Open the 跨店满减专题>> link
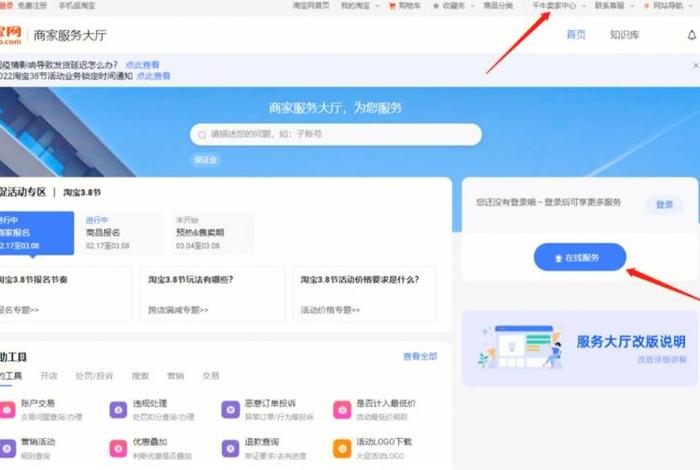This screenshot has width=700, height=470. coord(178,310)
